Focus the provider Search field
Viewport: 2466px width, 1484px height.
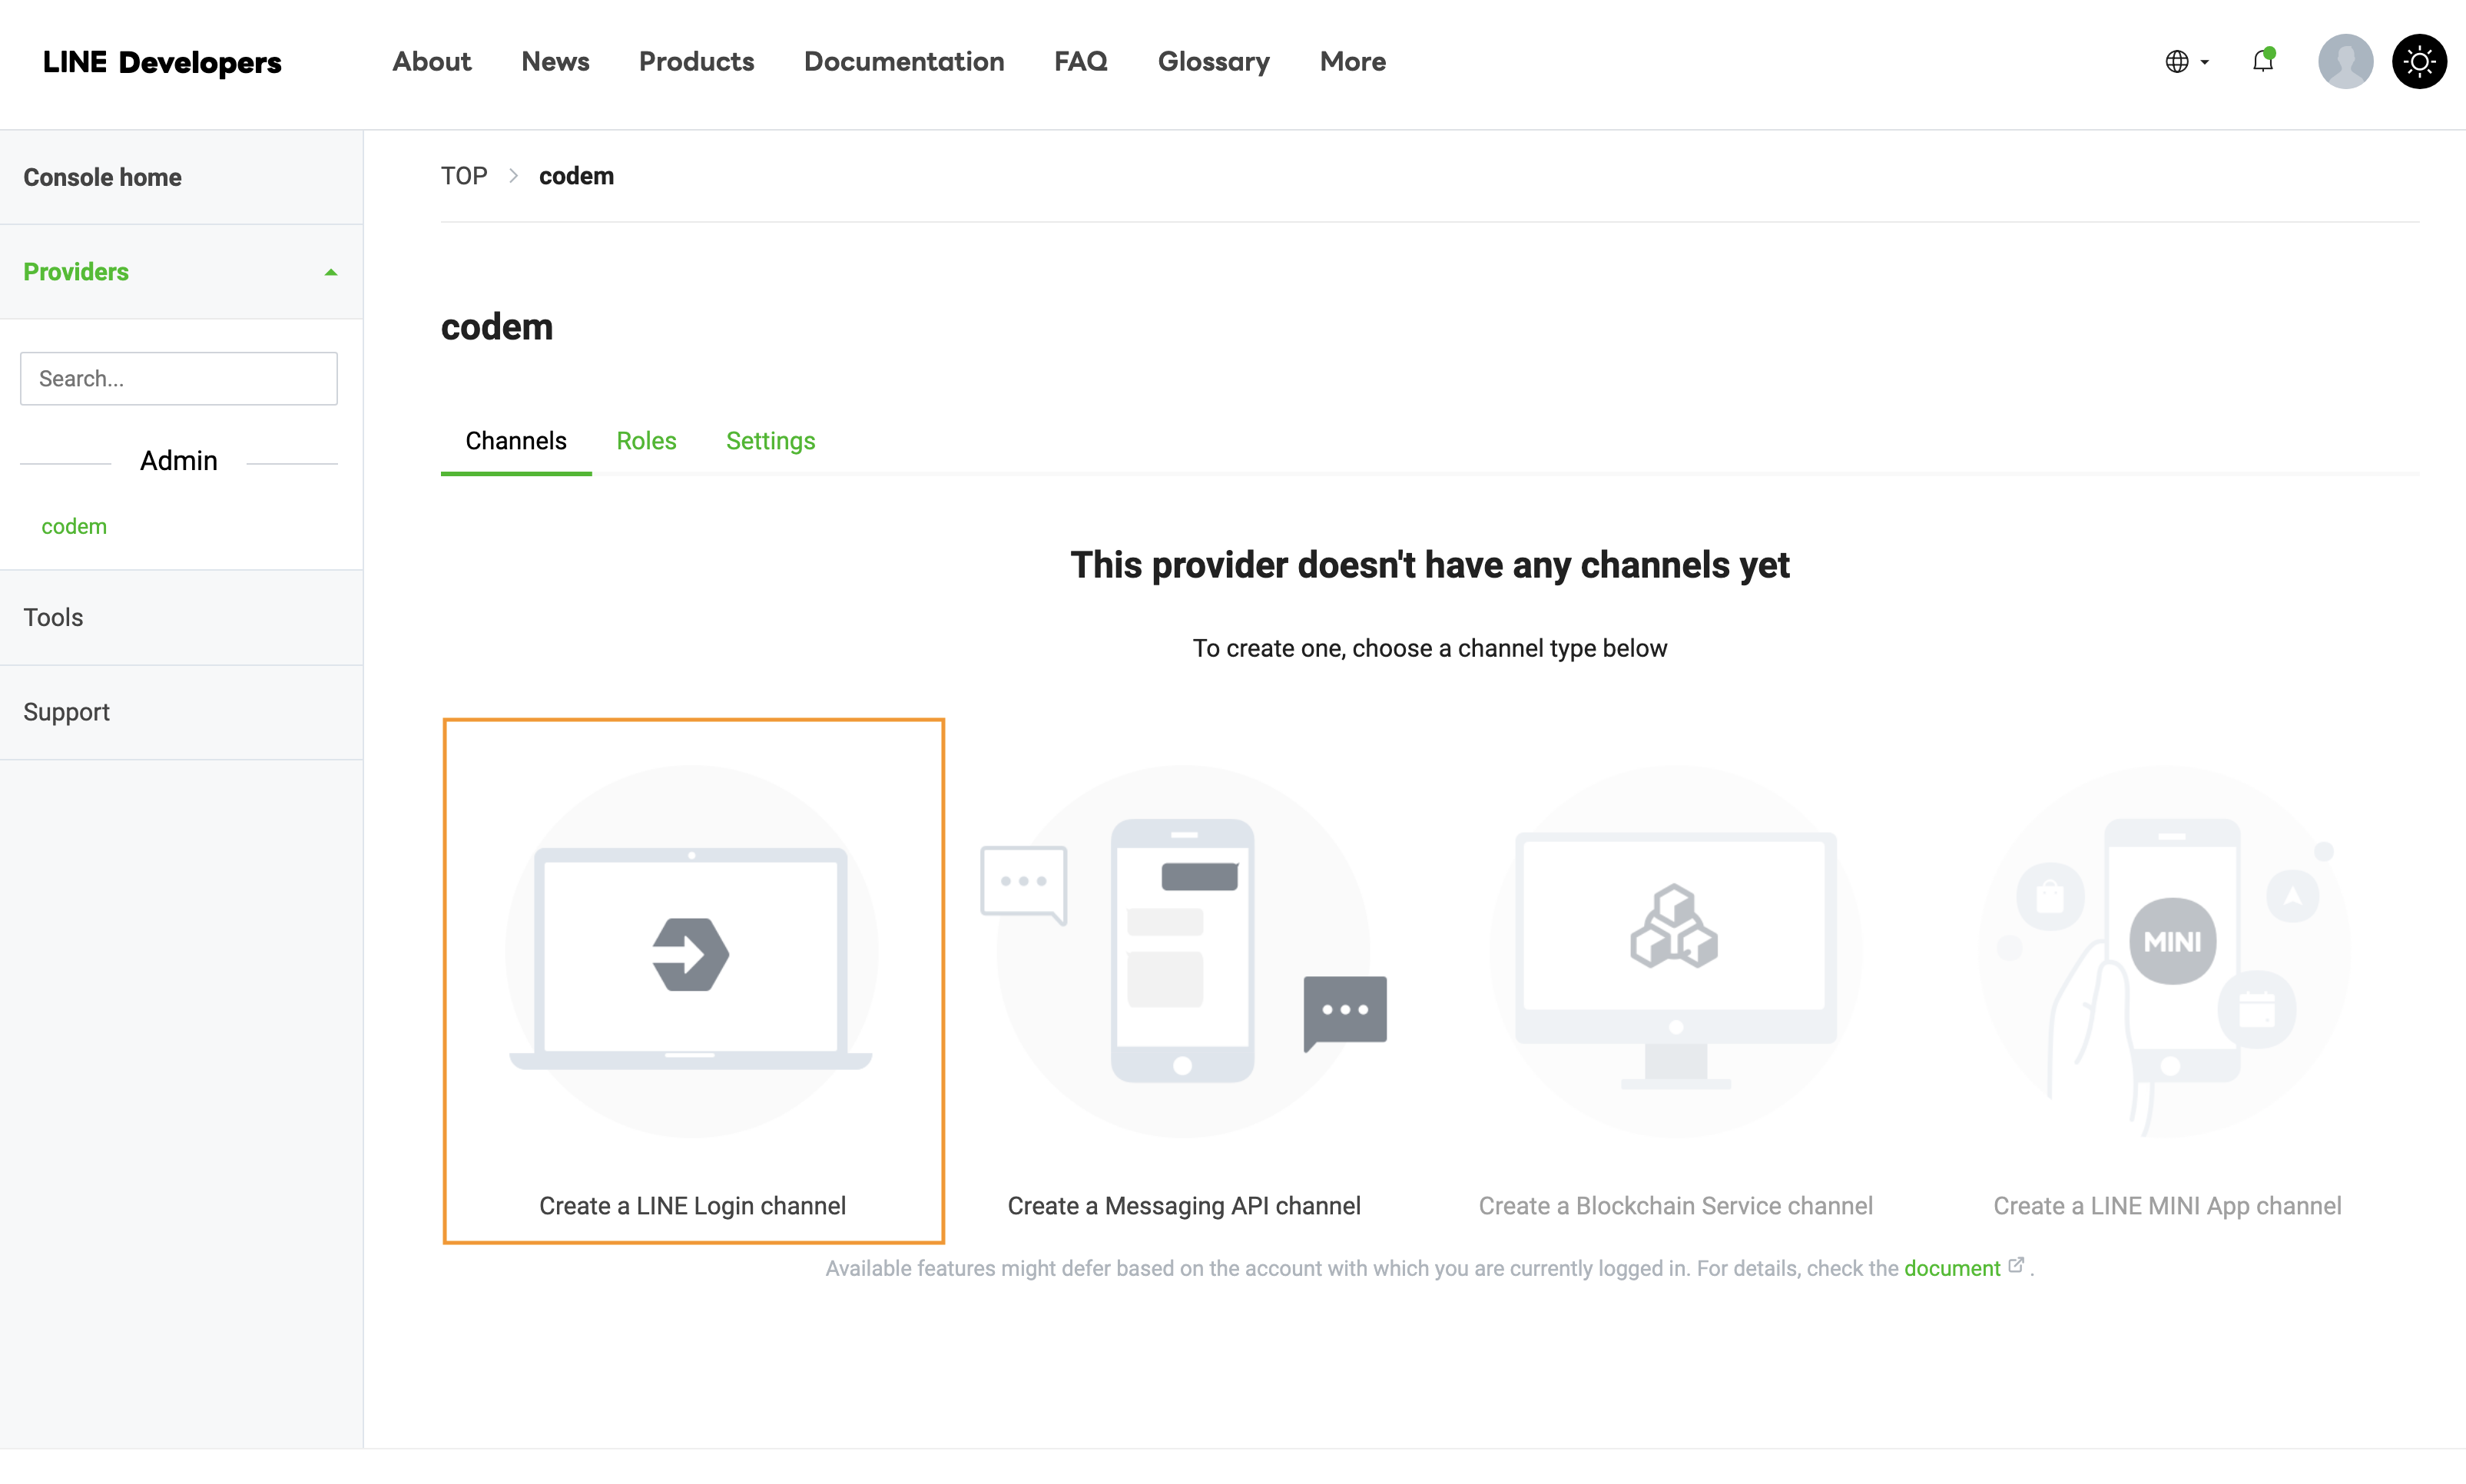[x=179, y=378]
